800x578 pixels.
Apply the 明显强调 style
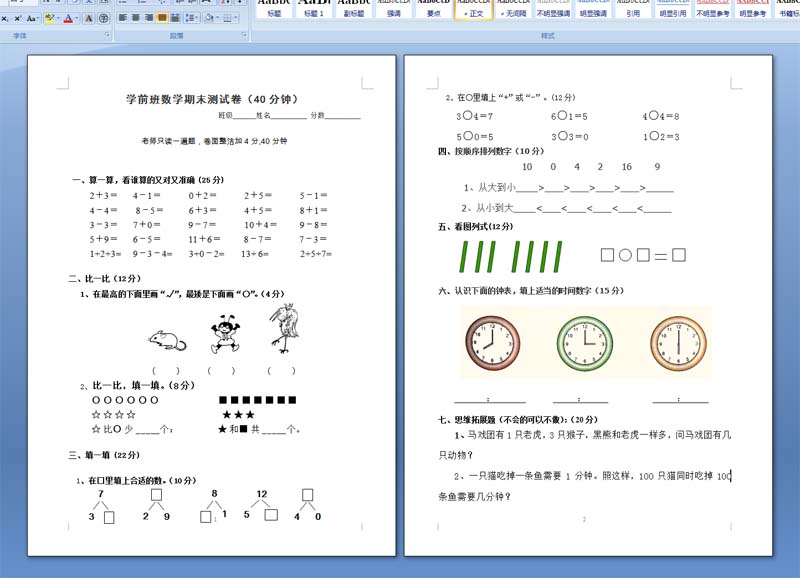tap(593, 9)
